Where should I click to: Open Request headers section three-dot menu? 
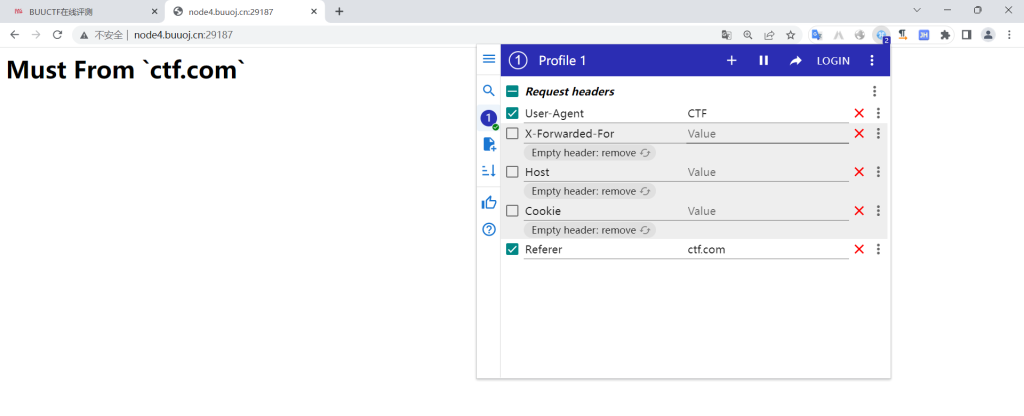pos(874,91)
